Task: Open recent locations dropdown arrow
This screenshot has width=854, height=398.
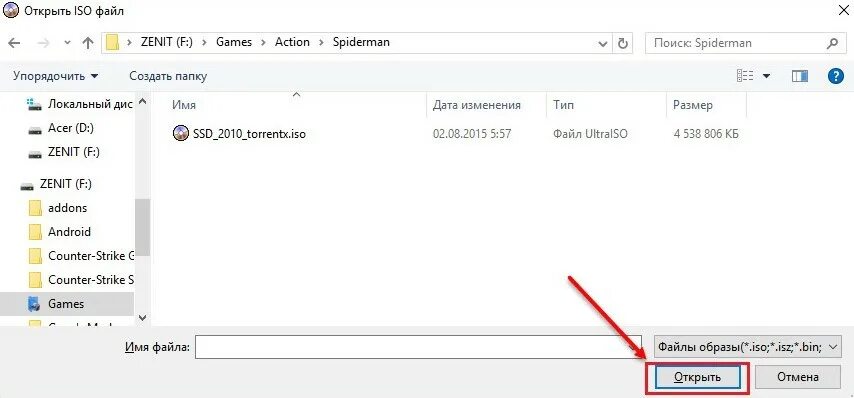Action: tap(67, 43)
